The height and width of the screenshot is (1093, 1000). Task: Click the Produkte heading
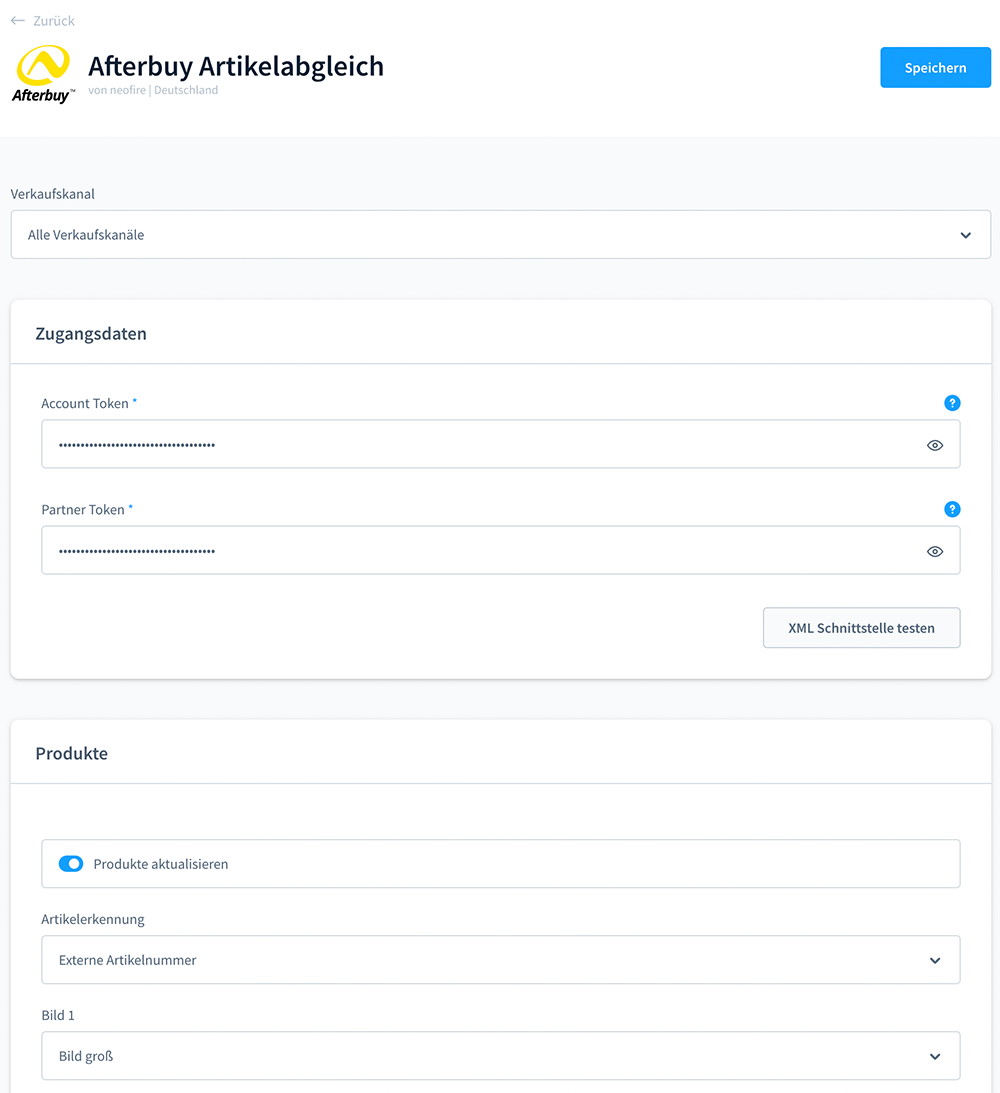click(x=72, y=754)
